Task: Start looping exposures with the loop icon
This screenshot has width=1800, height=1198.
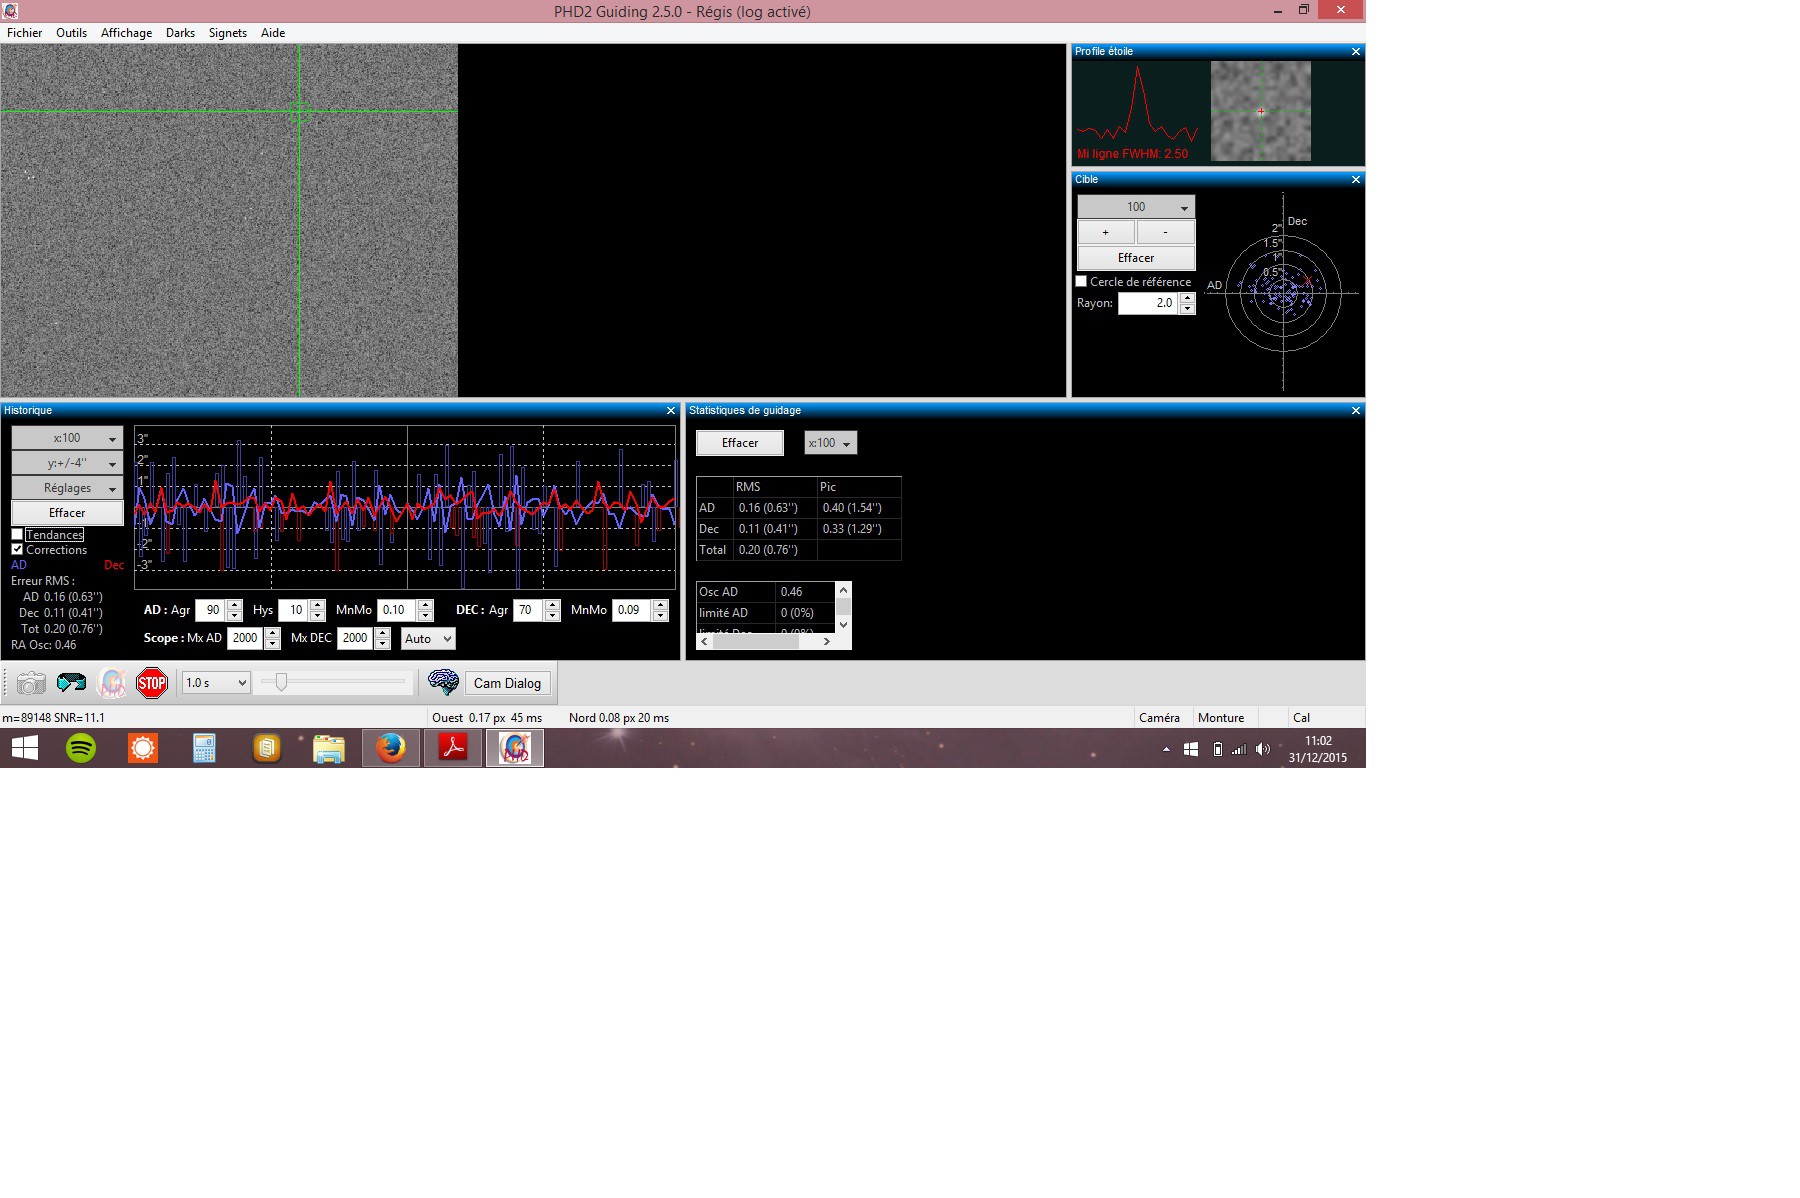Action: click(71, 683)
